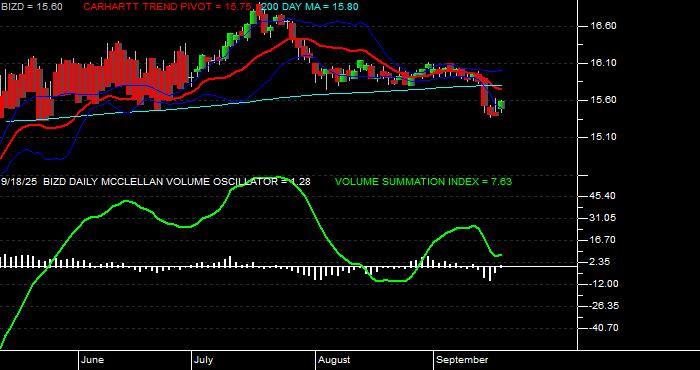Click the 9/18/25 date text
Image resolution: width=700 pixels, height=370 pixels.
pyautogui.click(x=19, y=182)
